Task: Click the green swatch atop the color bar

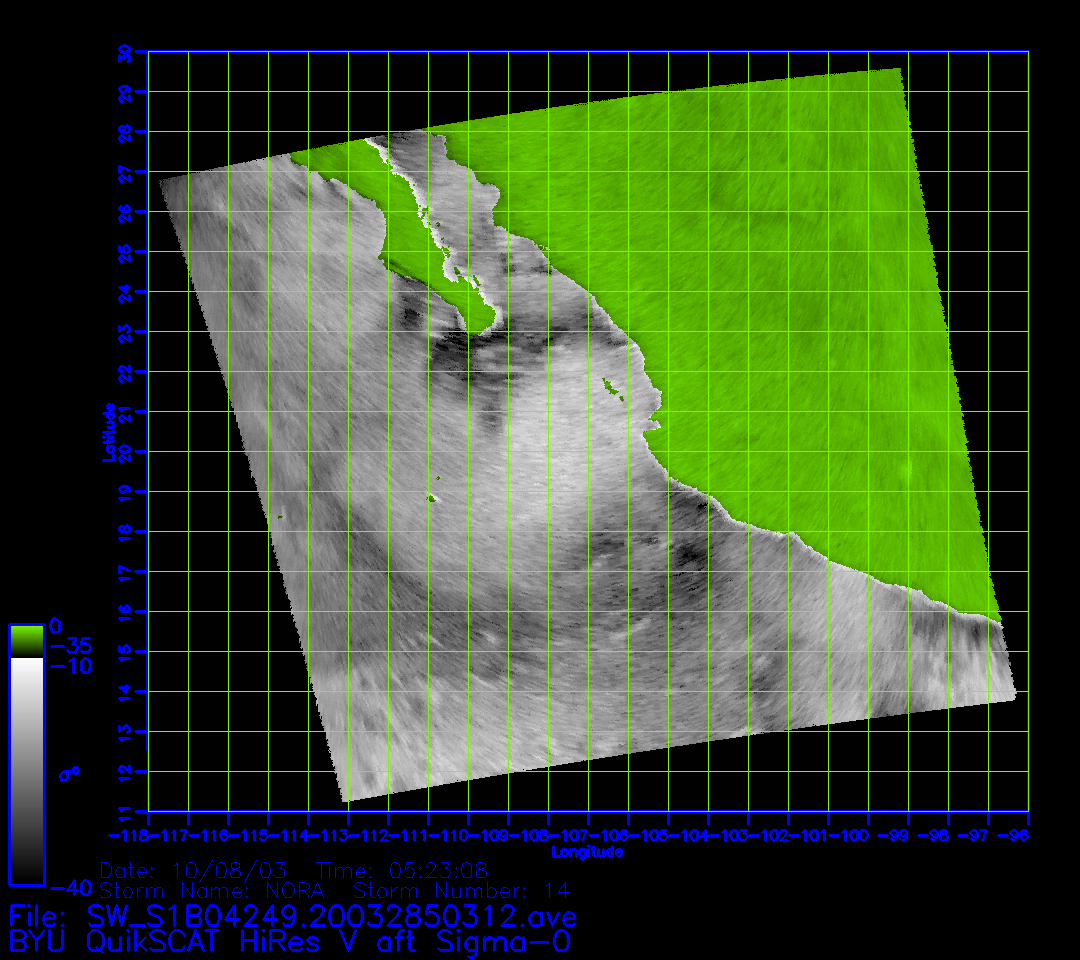Action: pyautogui.click(x=26, y=640)
